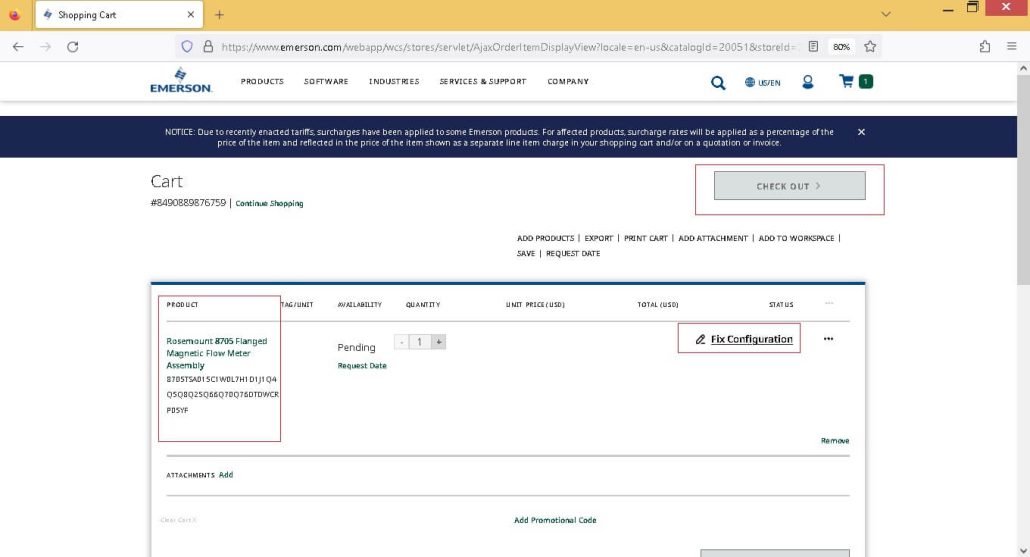The height and width of the screenshot is (557, 1030).
Task: Open the site search magnifier icon
Action: pyautogui.click(x=718, y=83)
